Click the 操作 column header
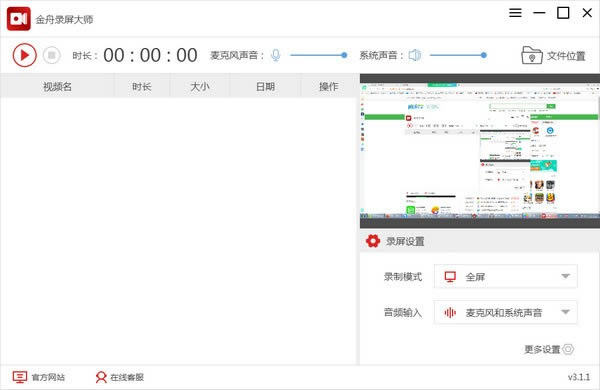Screen dimensions: 600x390 coord(329,86)
